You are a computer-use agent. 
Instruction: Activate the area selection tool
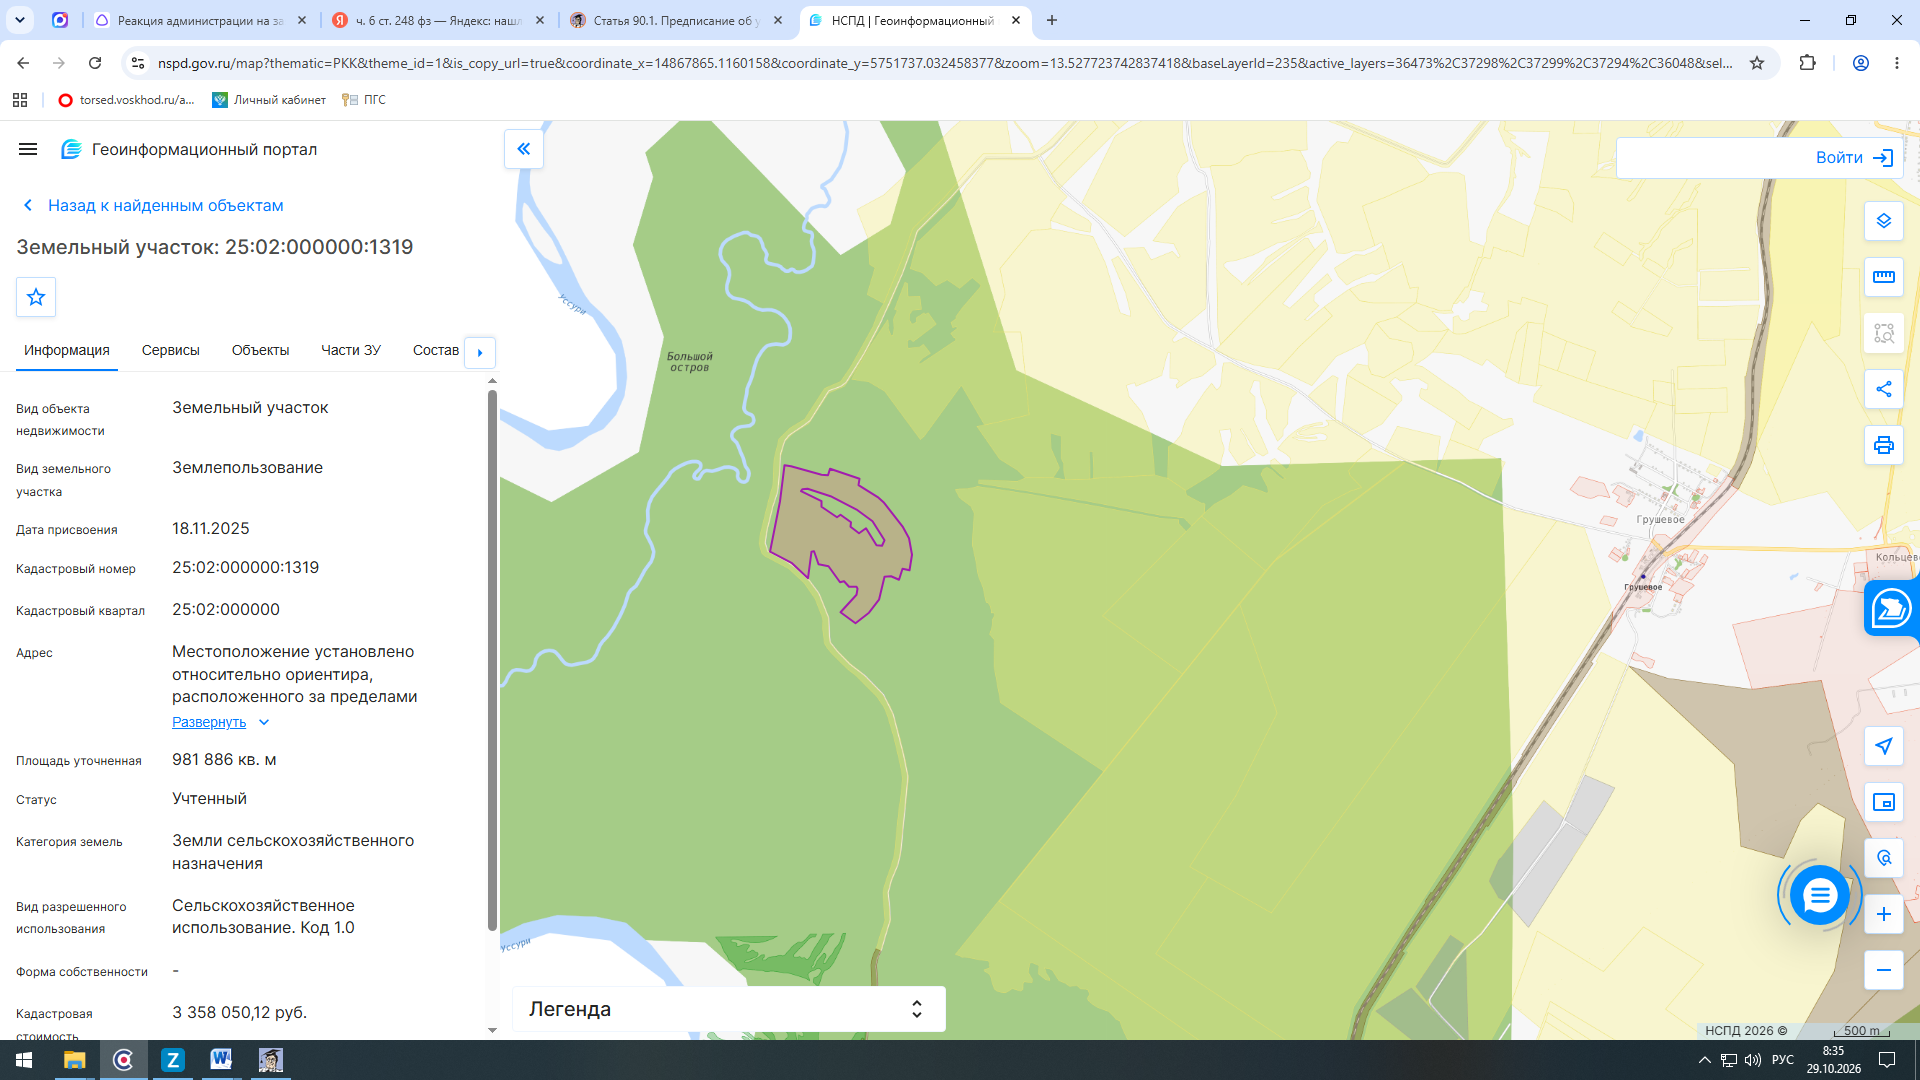[1883, 333]
